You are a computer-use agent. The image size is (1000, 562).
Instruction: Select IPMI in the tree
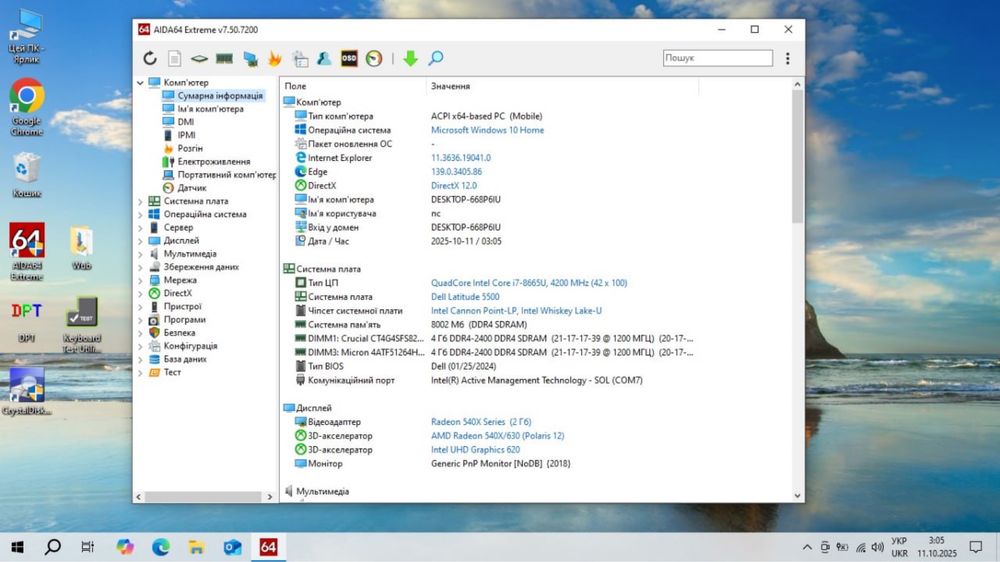pos(186,135)
